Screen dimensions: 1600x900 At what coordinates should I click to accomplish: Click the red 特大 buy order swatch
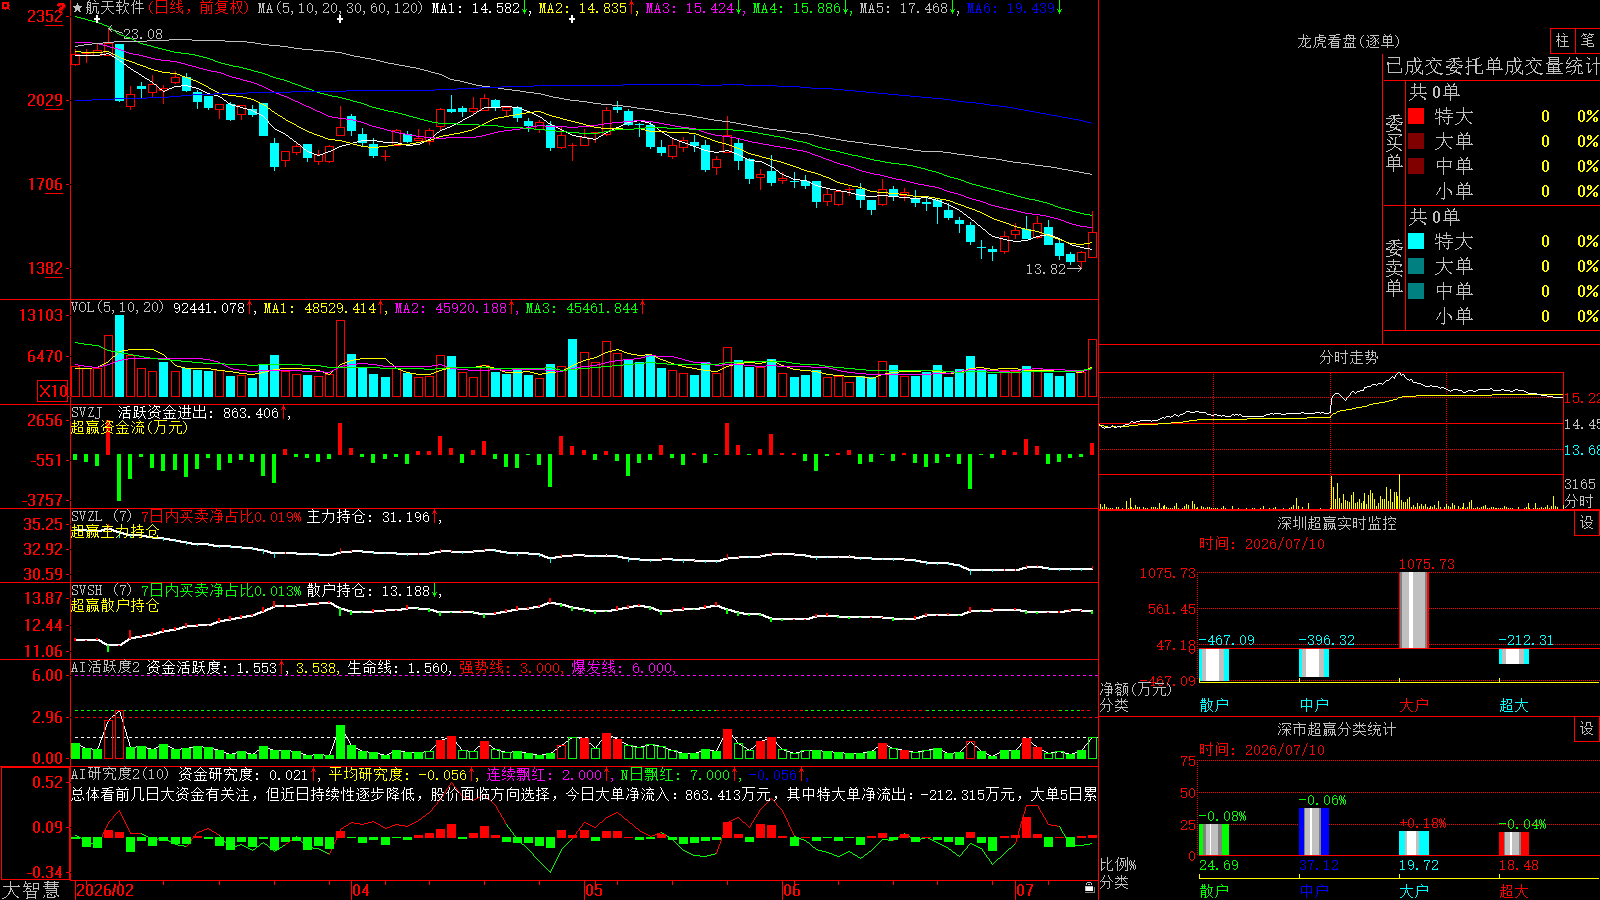coord(1416,116)
